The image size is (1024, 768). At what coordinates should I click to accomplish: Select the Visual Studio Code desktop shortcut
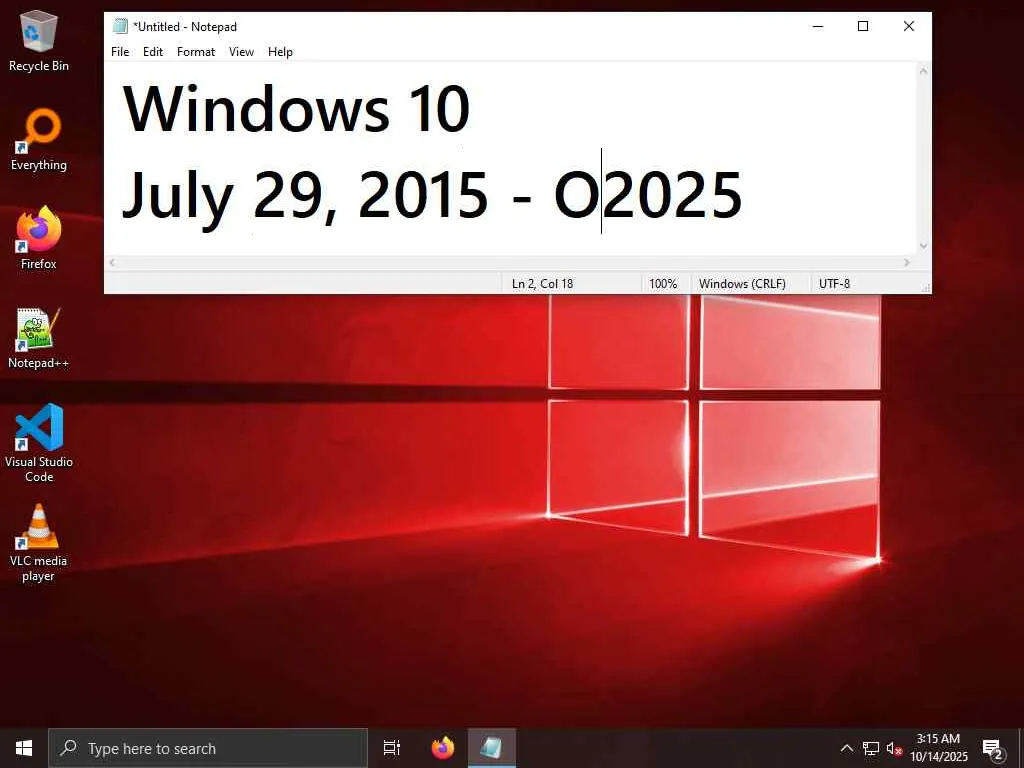pyautogui.click(x=39, y=443)
